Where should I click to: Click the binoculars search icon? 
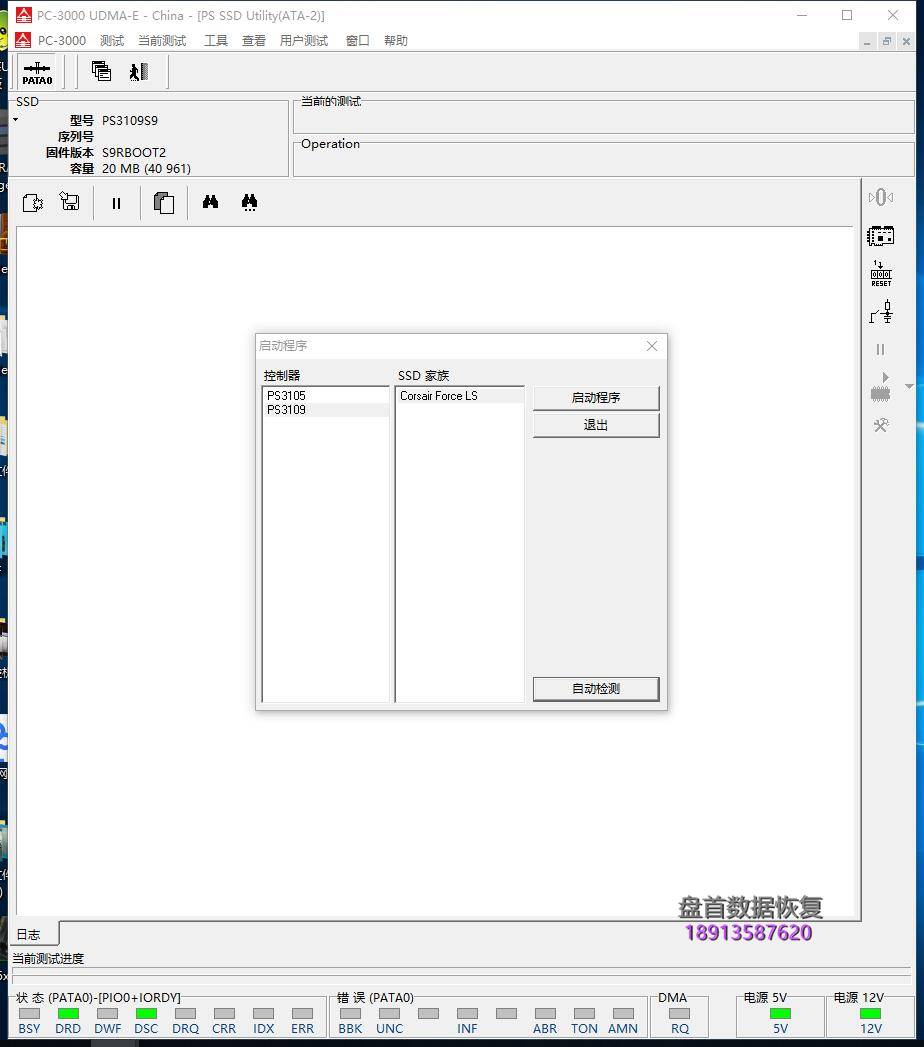tap(210, 202)
